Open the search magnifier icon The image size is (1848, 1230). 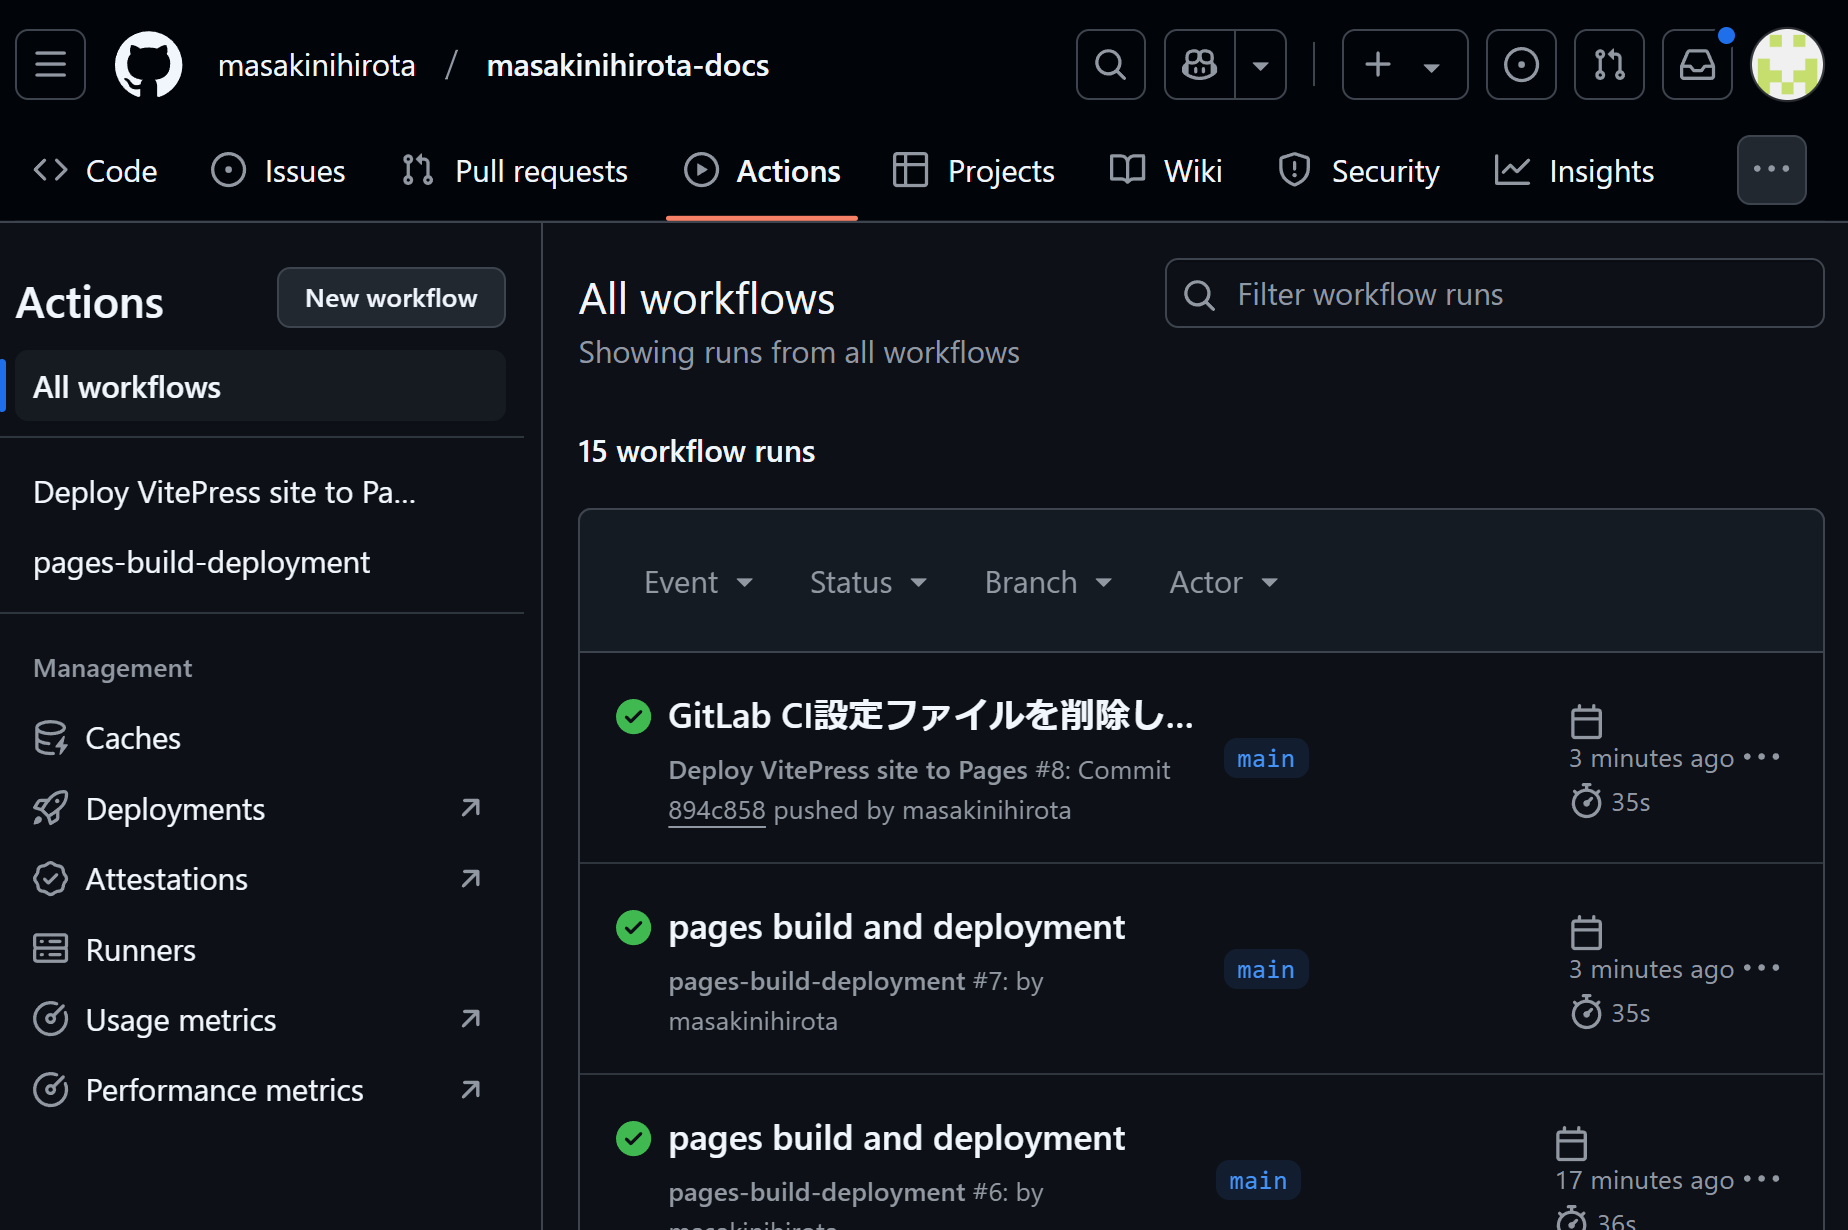click(x=1110, y=64)
